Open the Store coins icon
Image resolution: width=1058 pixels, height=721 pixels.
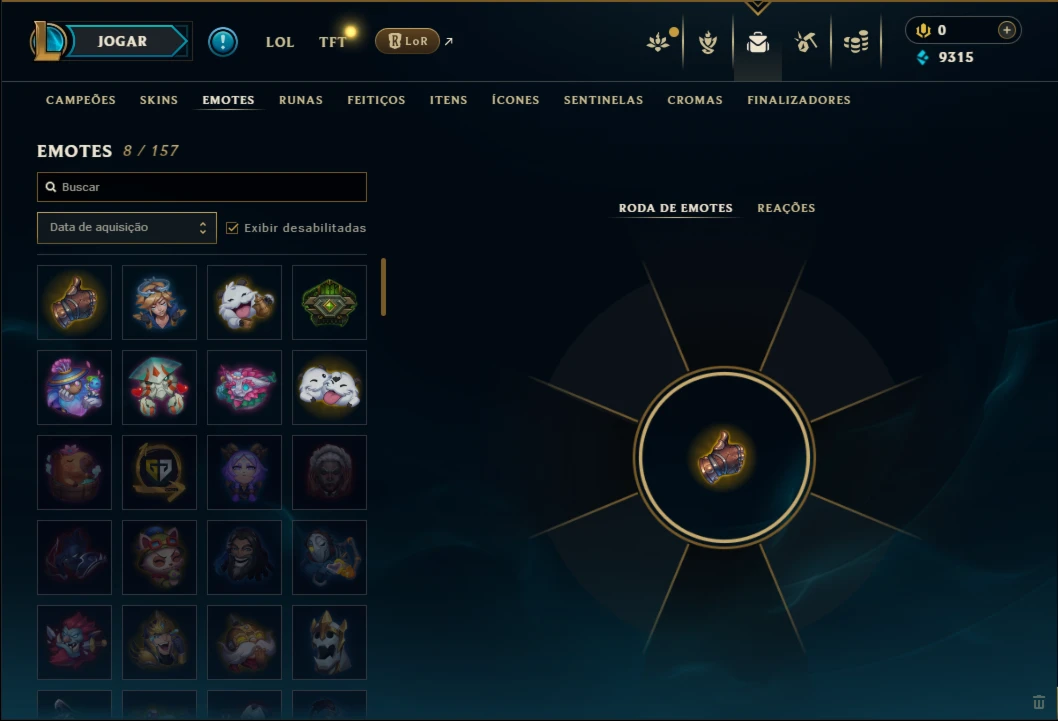[856, 42]
